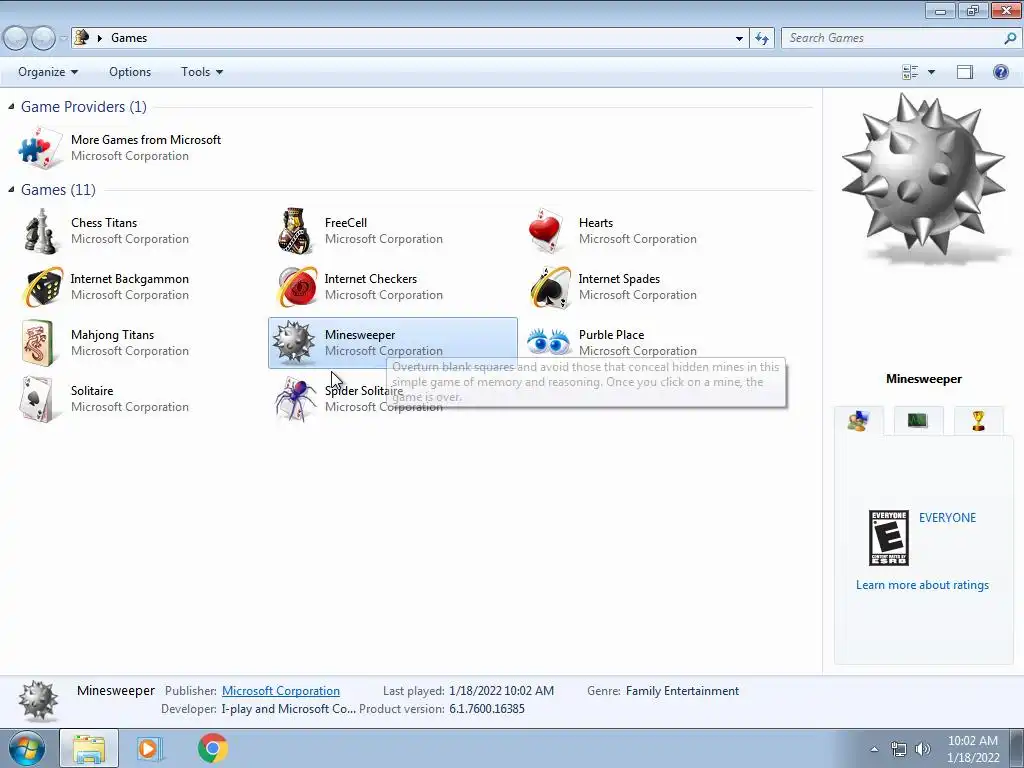Click the volume speaker tray icon
The image size is (1024, 768).
(923, 749)
